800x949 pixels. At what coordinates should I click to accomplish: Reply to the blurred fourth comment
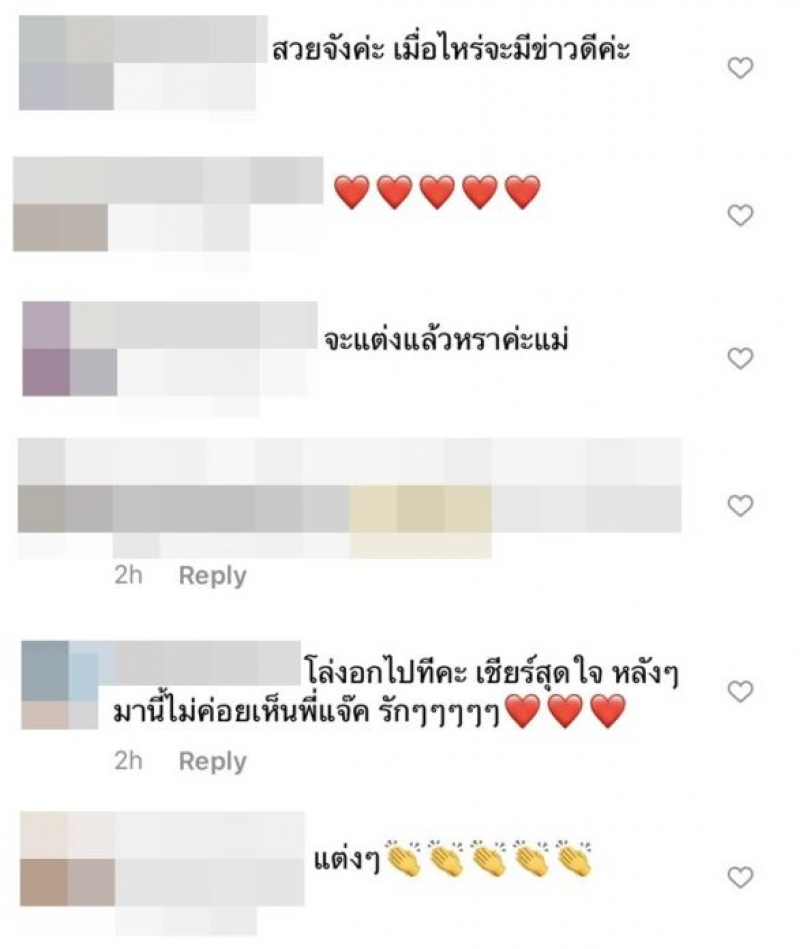pyautogui.click(x=212, y=576)
